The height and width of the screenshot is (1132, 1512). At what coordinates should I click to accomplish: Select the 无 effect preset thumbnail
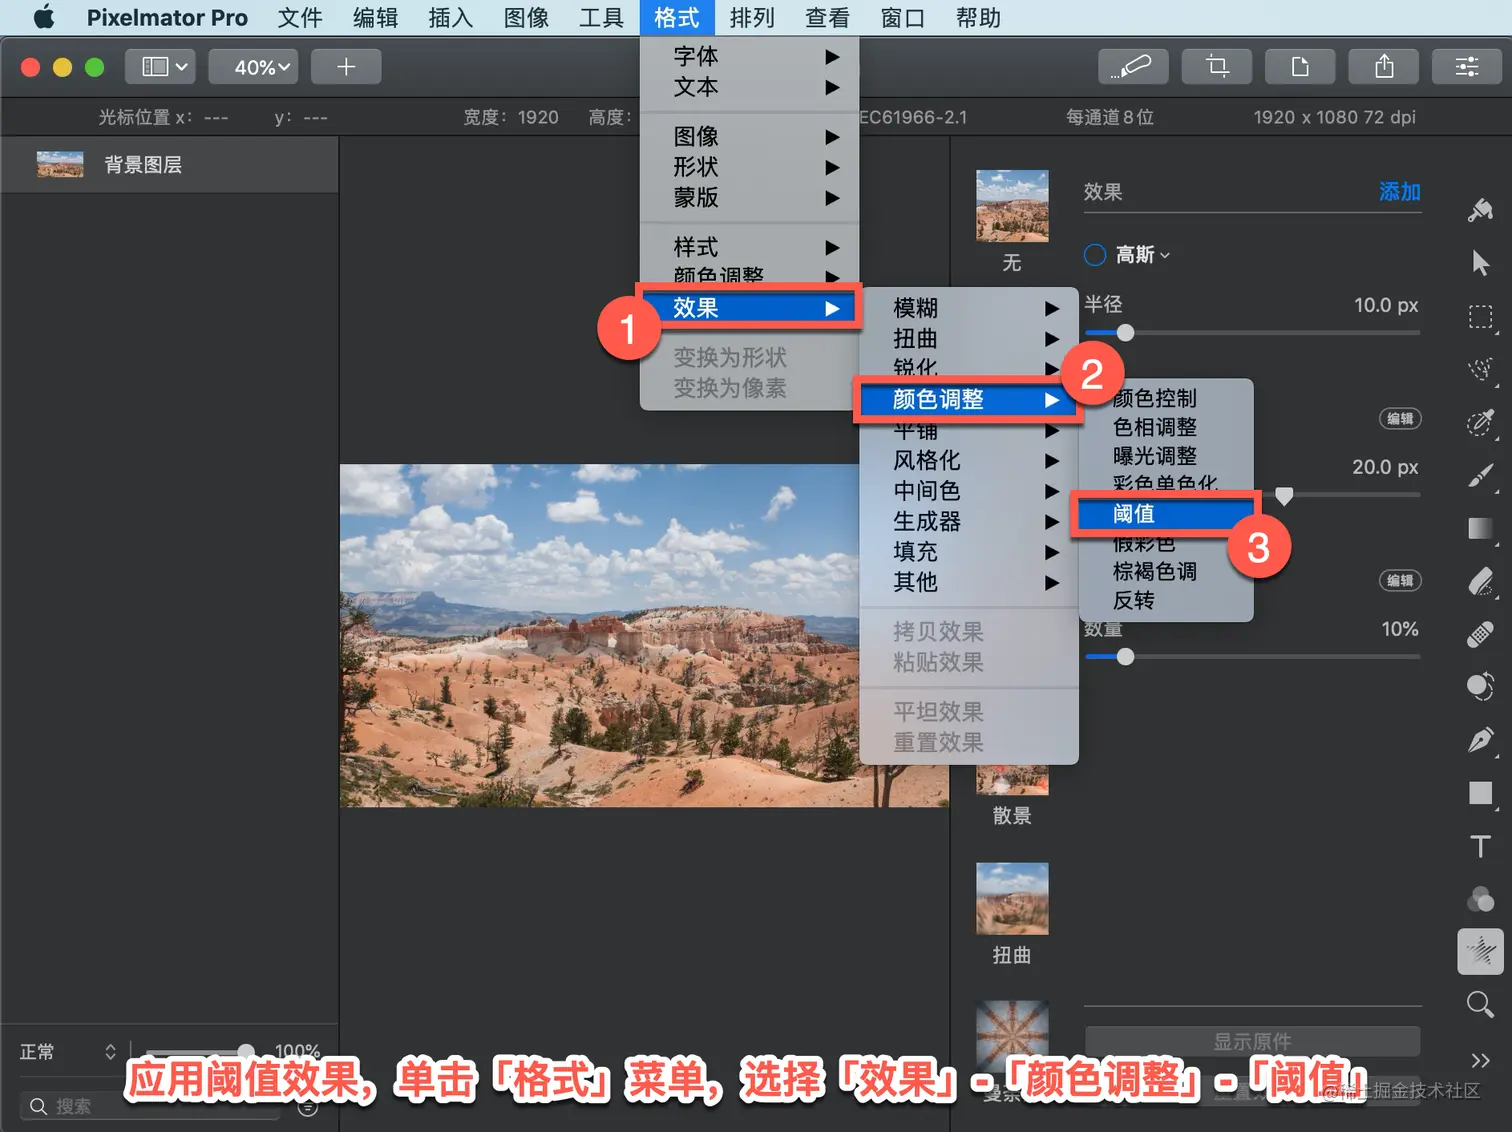1012,206
